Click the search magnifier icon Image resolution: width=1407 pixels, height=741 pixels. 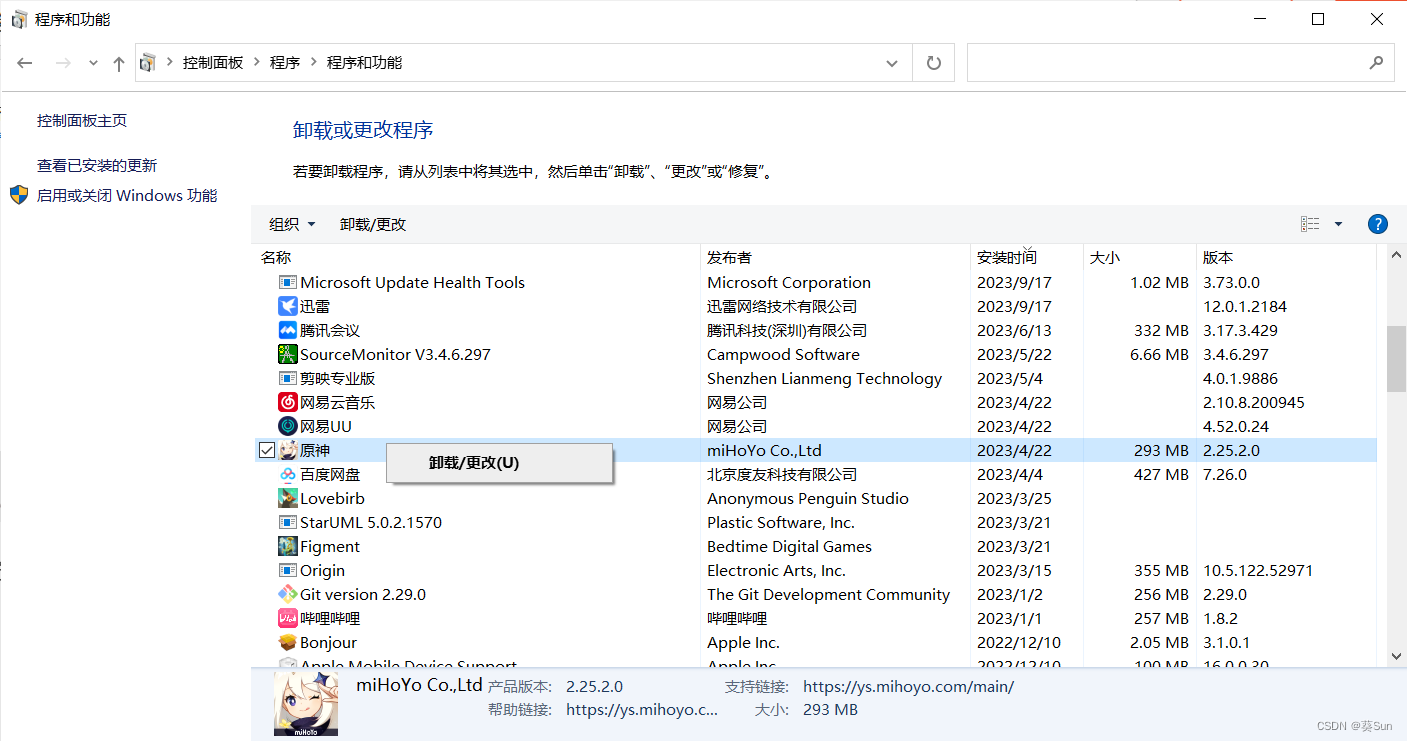coord(1376,63)
